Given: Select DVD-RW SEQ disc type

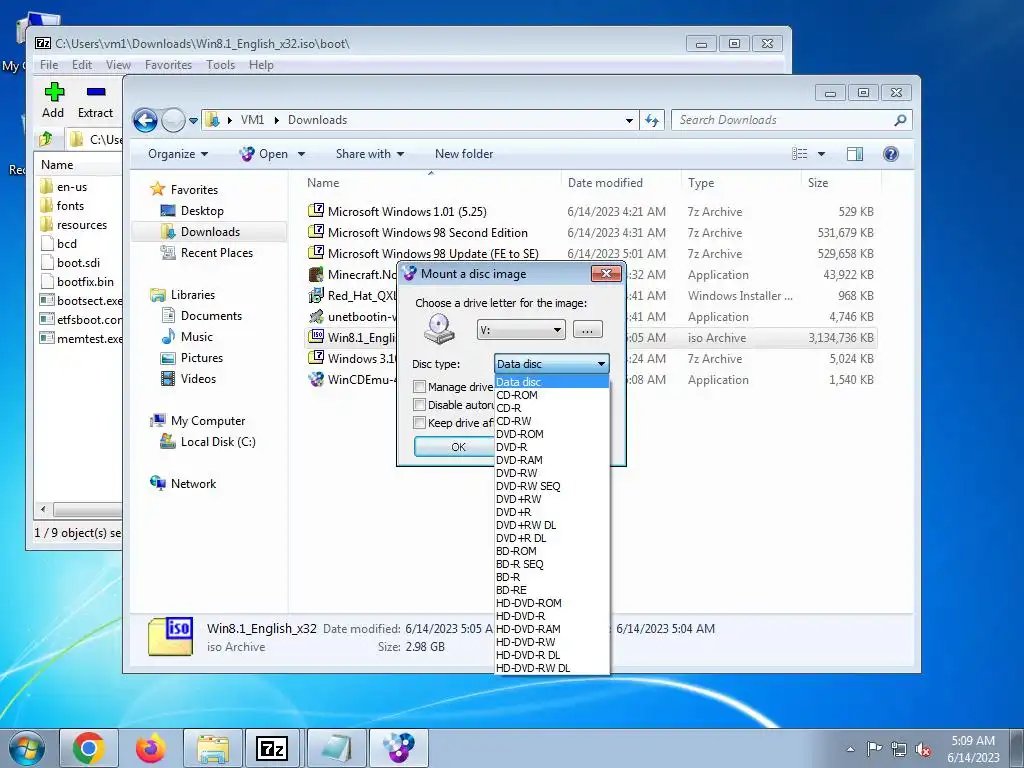Looking at the screenshot, I should tap(552, 486).
